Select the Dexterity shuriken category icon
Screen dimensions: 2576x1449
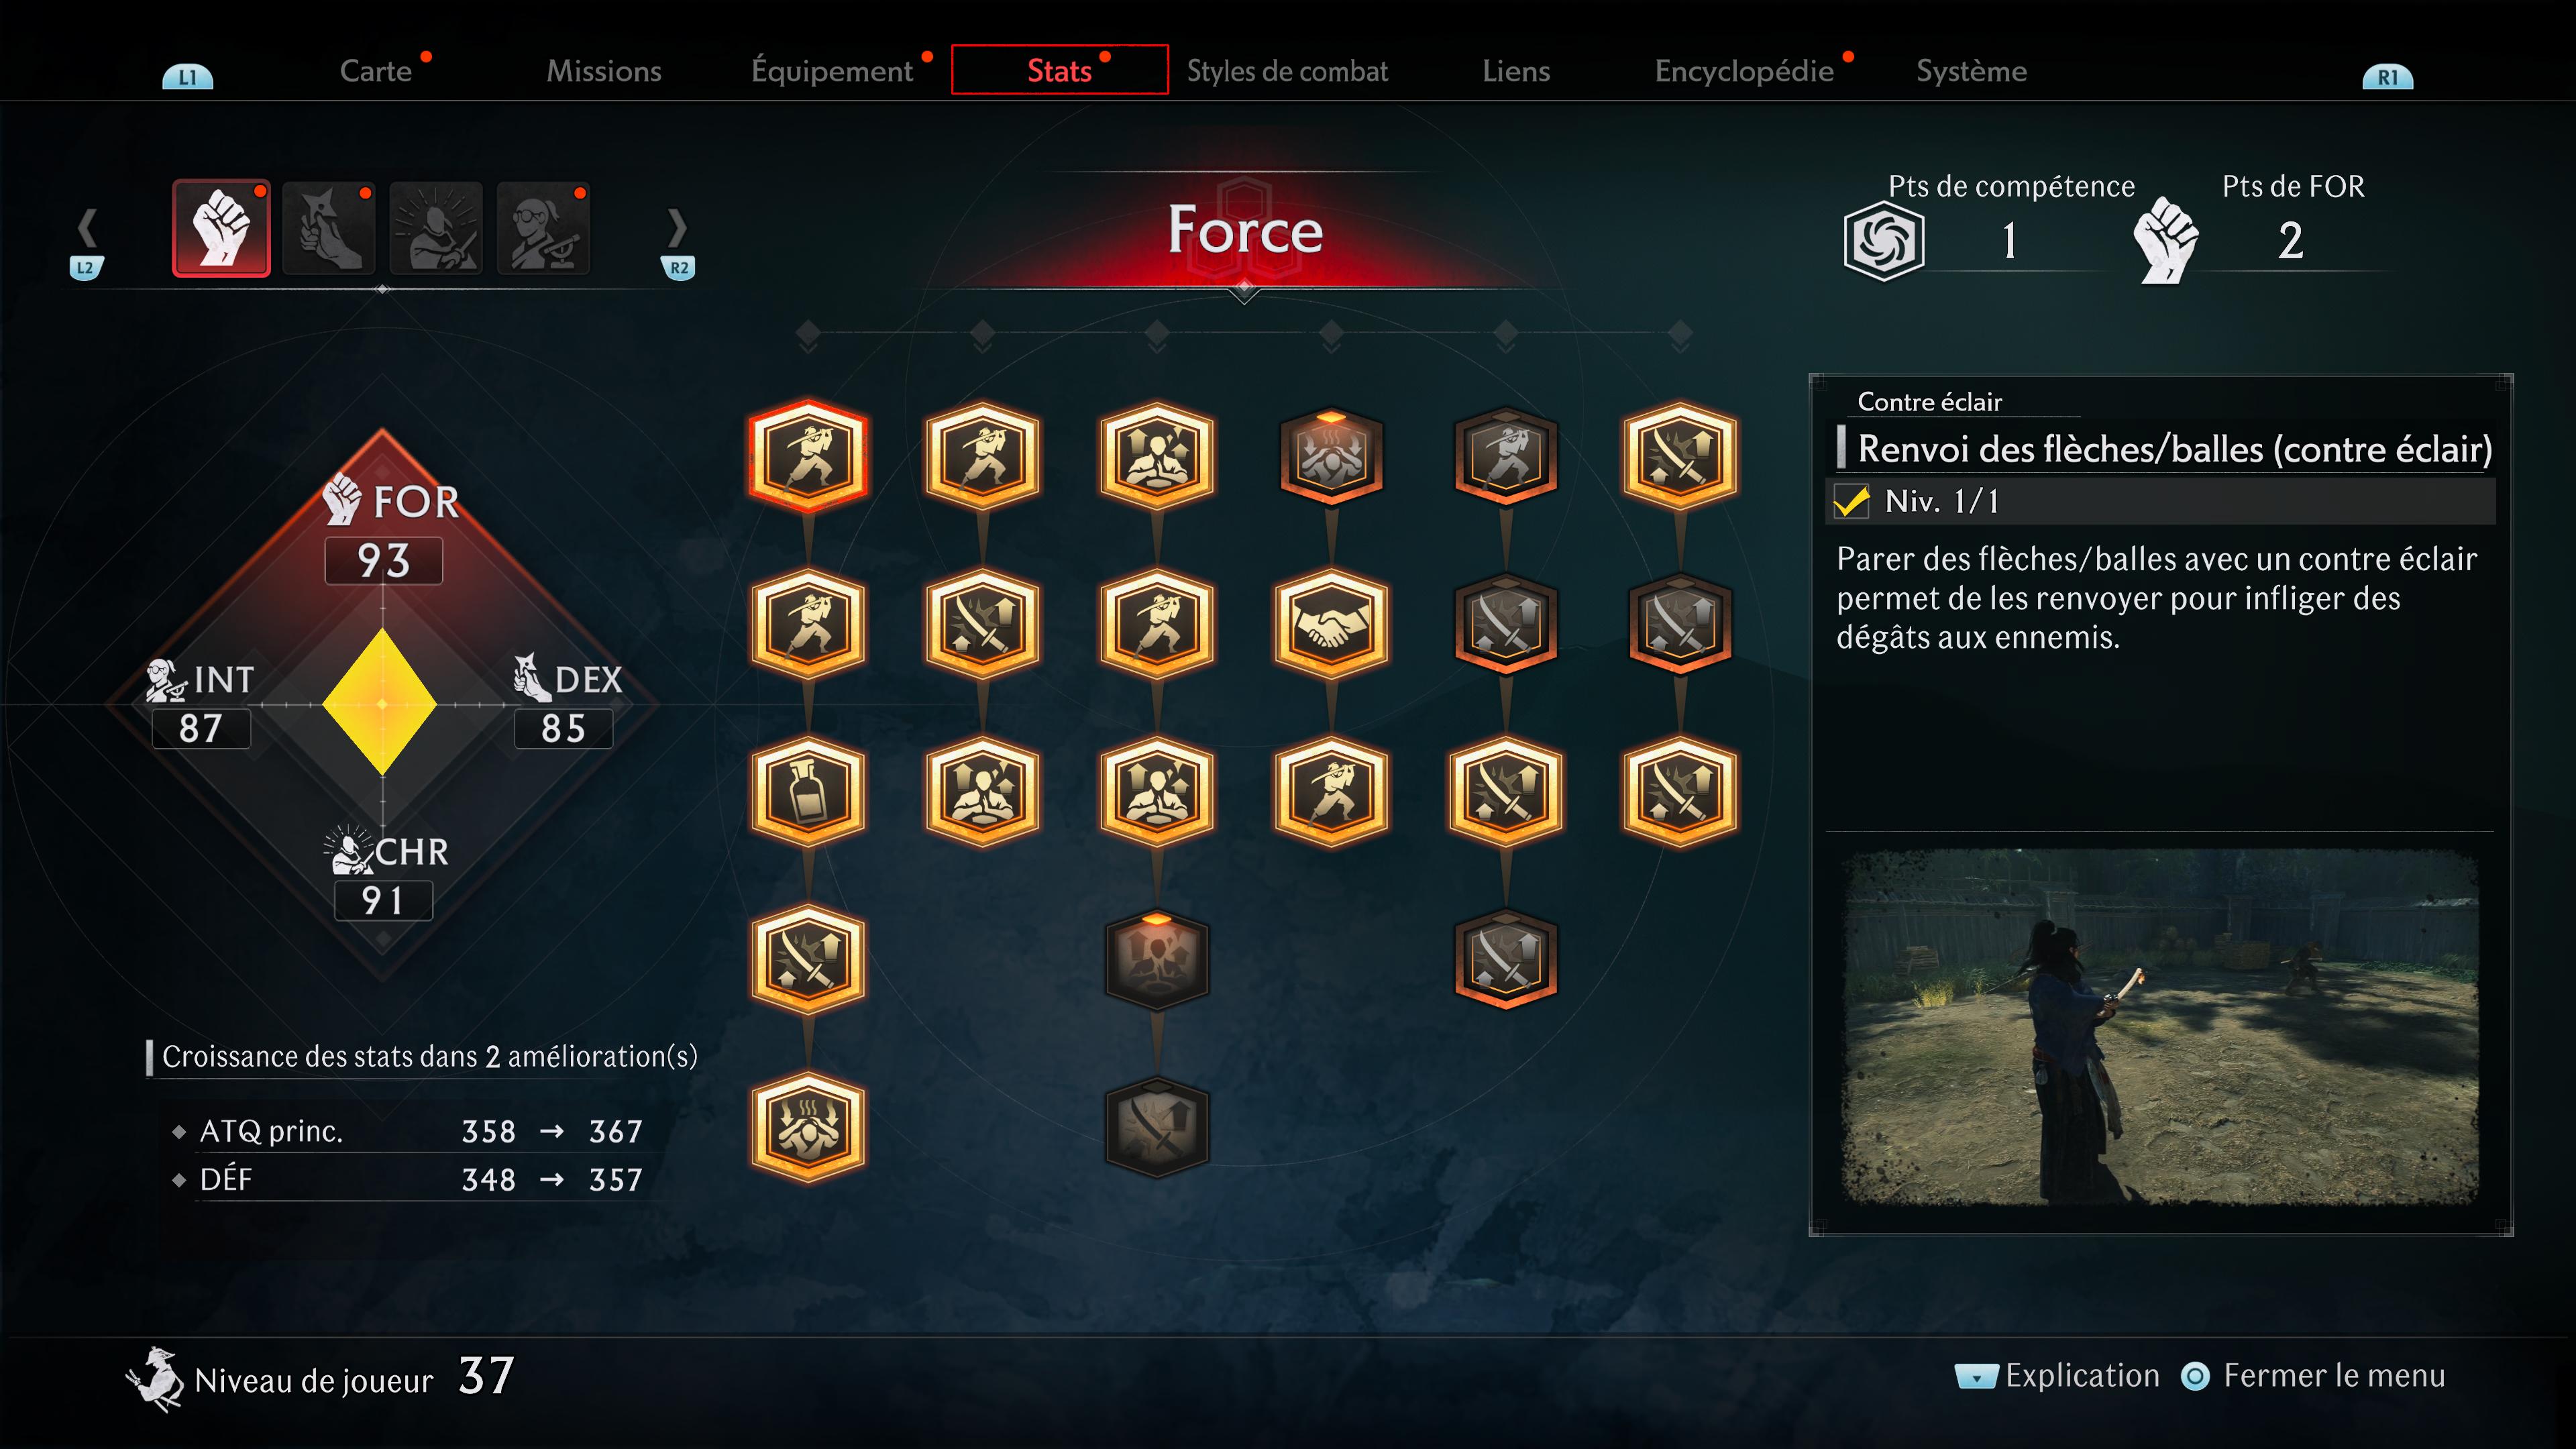(329, 228)
